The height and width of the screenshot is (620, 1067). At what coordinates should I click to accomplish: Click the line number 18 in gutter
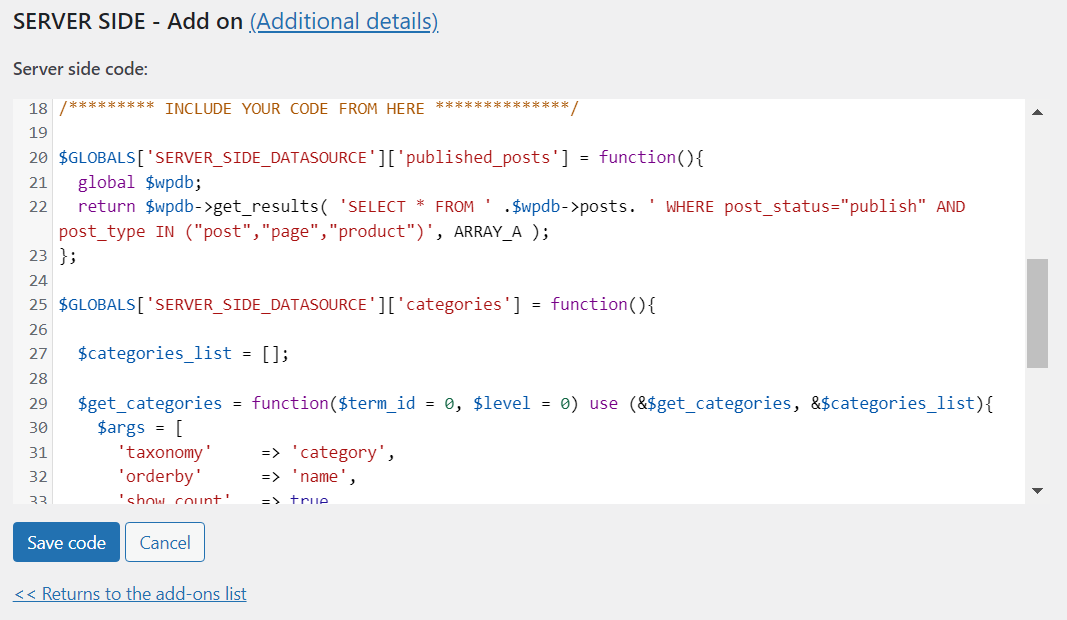click(38, 108)
